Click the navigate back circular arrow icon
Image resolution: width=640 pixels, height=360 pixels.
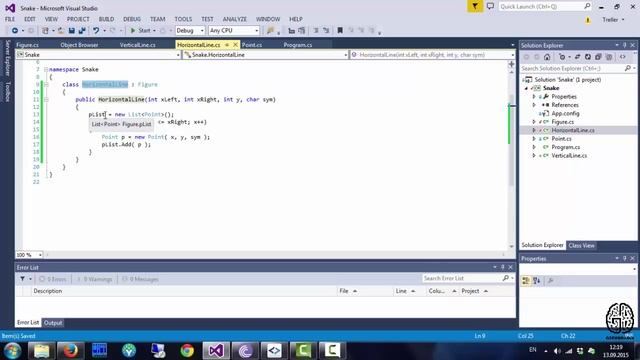tap(15, 31)
